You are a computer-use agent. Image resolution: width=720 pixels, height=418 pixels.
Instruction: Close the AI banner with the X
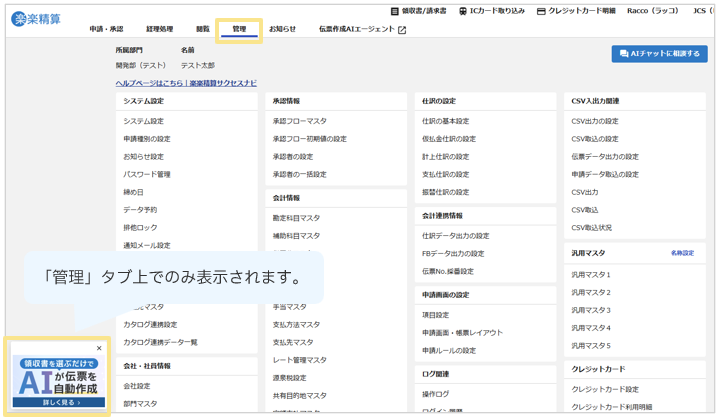[99, 348]
